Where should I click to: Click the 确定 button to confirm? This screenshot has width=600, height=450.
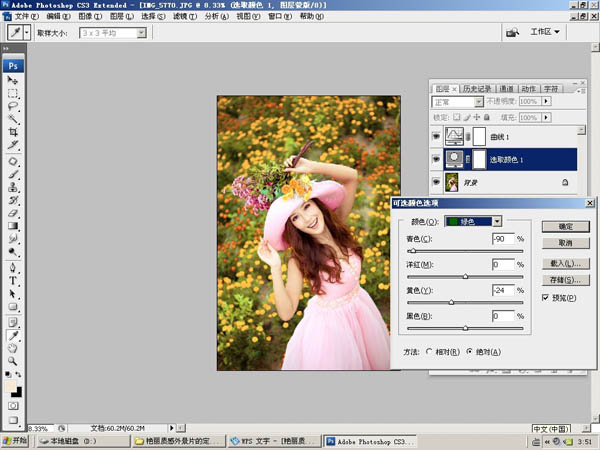tap(565, 227)
